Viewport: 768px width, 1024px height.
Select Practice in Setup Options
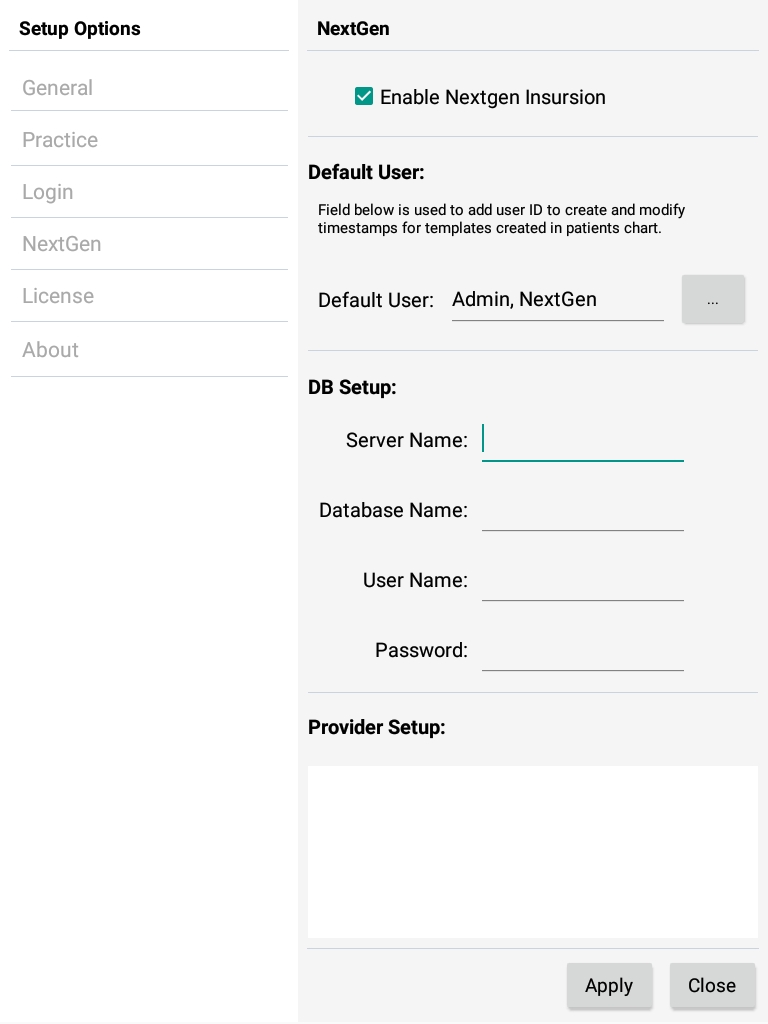coord(60,140)
